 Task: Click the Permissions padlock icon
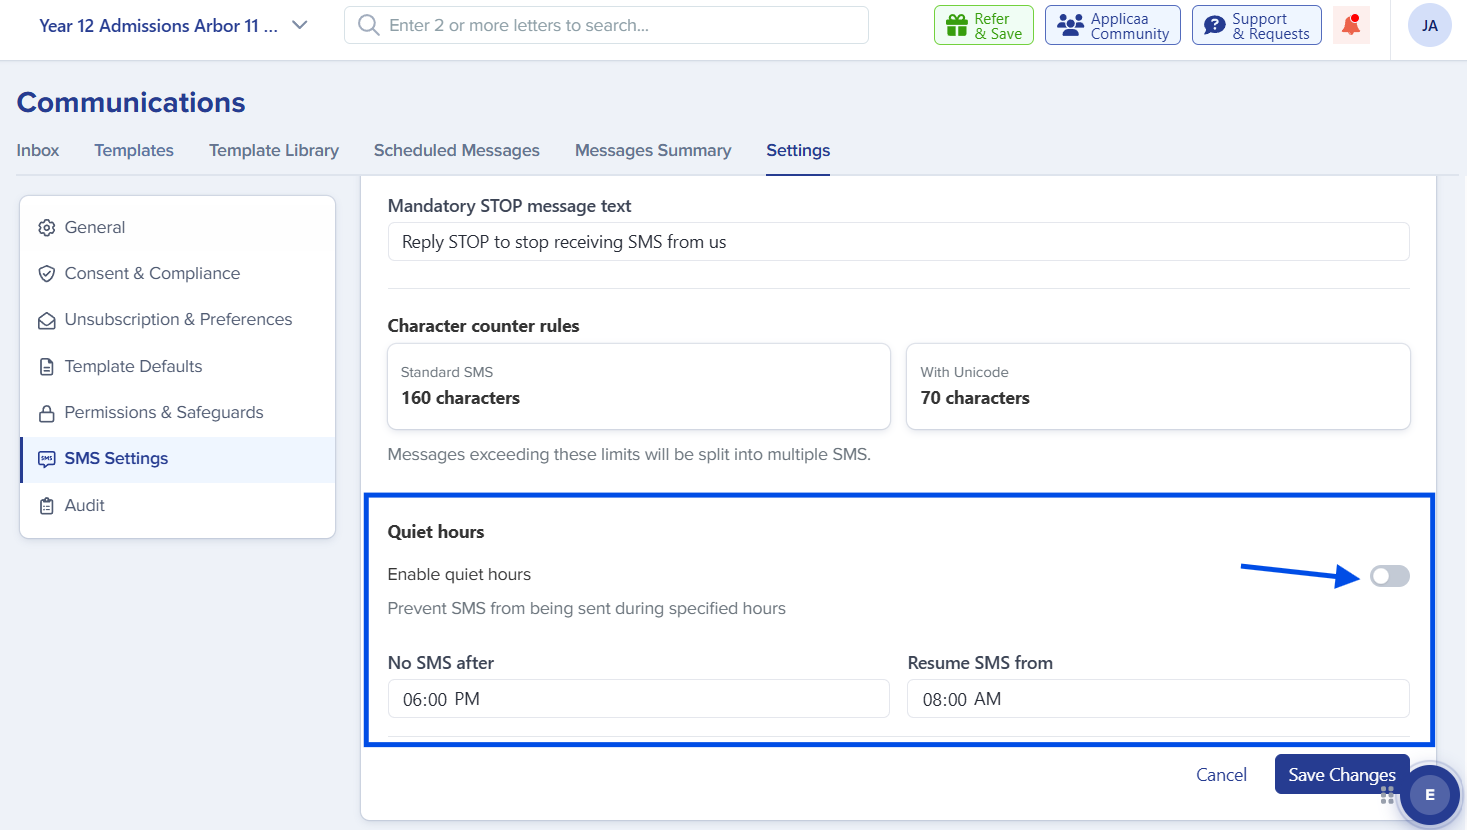point(46,413)
